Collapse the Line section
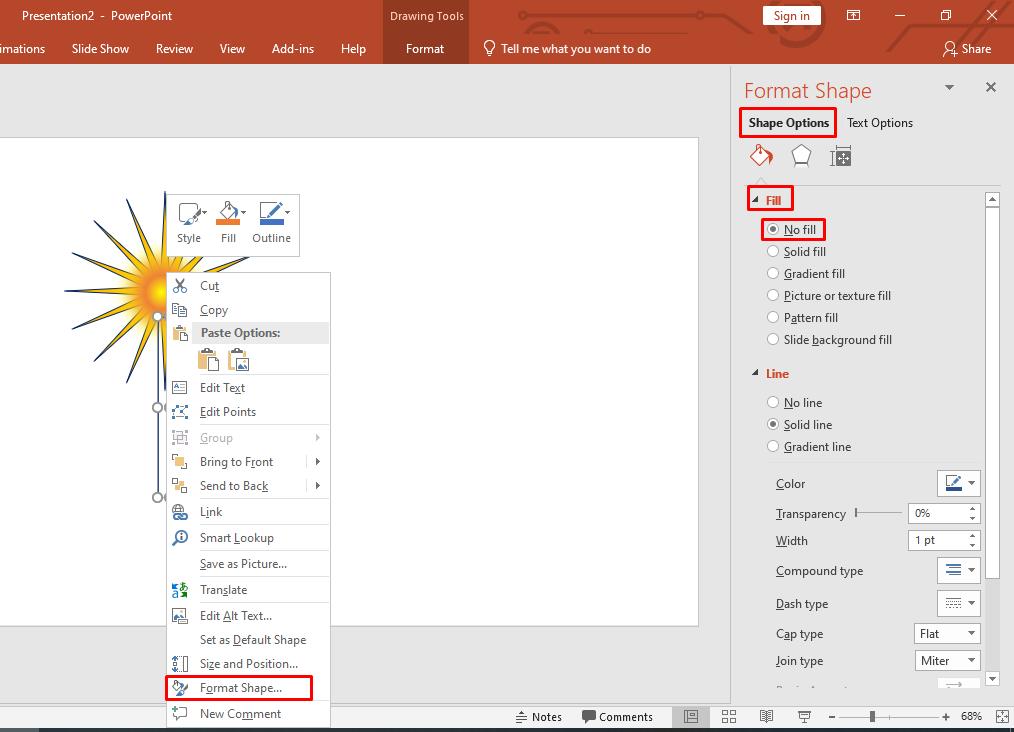This screenshot has height=732, width=1014. pyautogui.click(x=756, y=374)
